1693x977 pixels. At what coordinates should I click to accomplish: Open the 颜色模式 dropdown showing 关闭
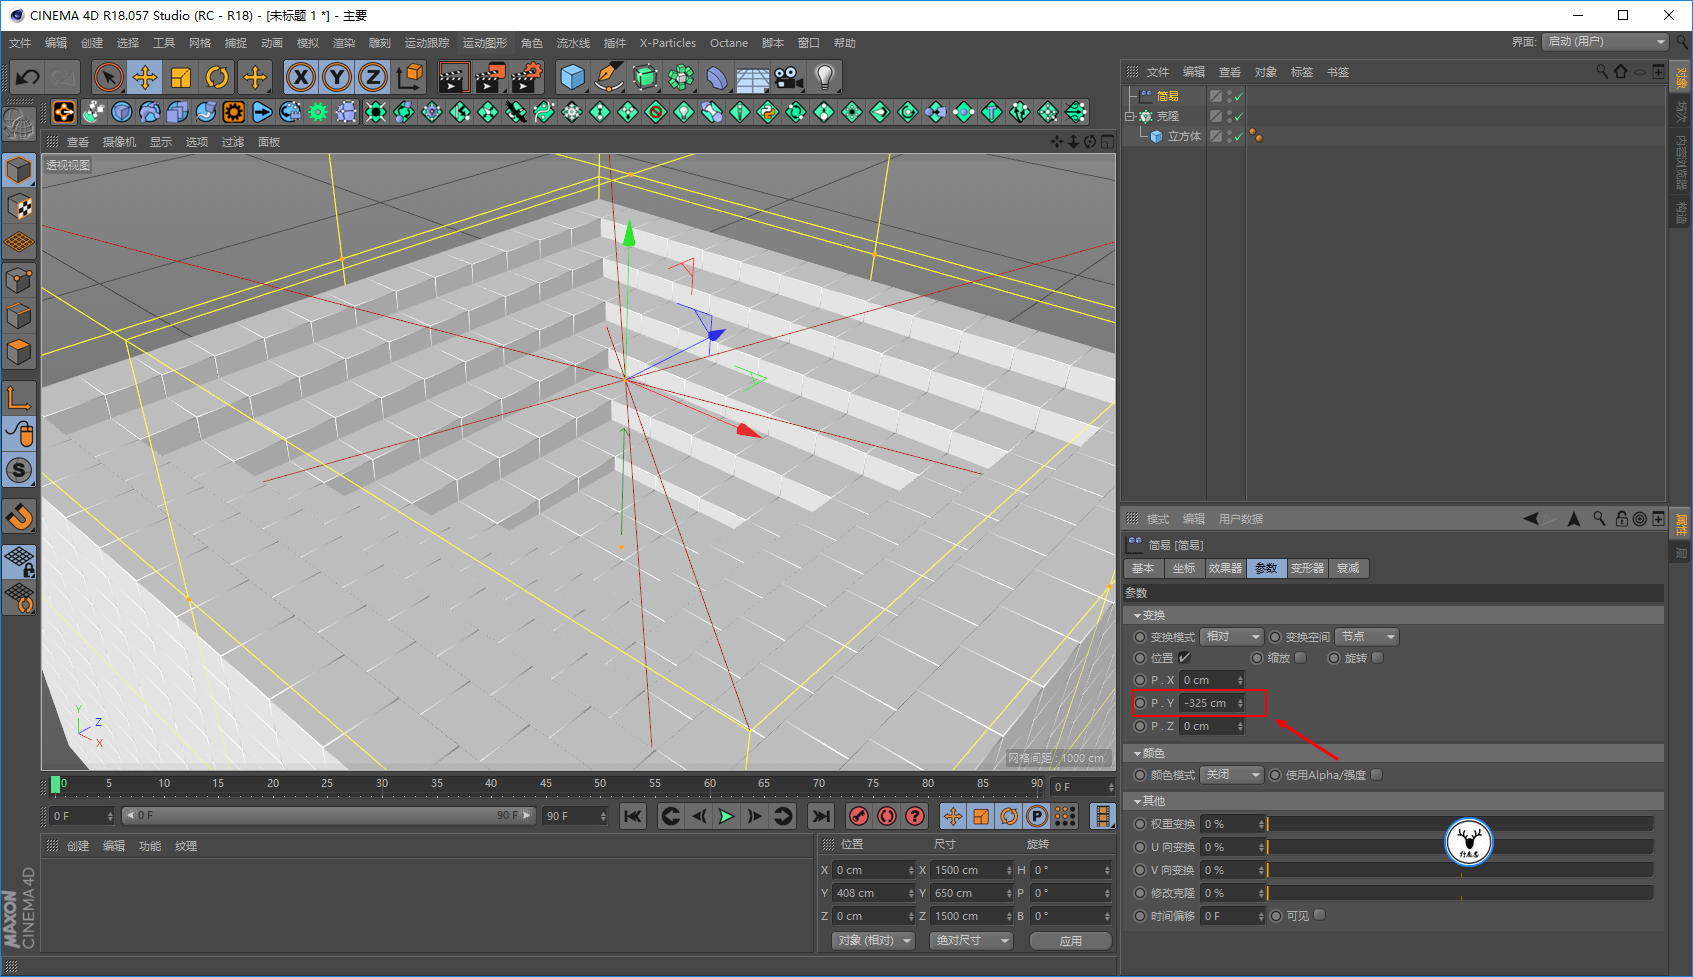[1232, 775]
